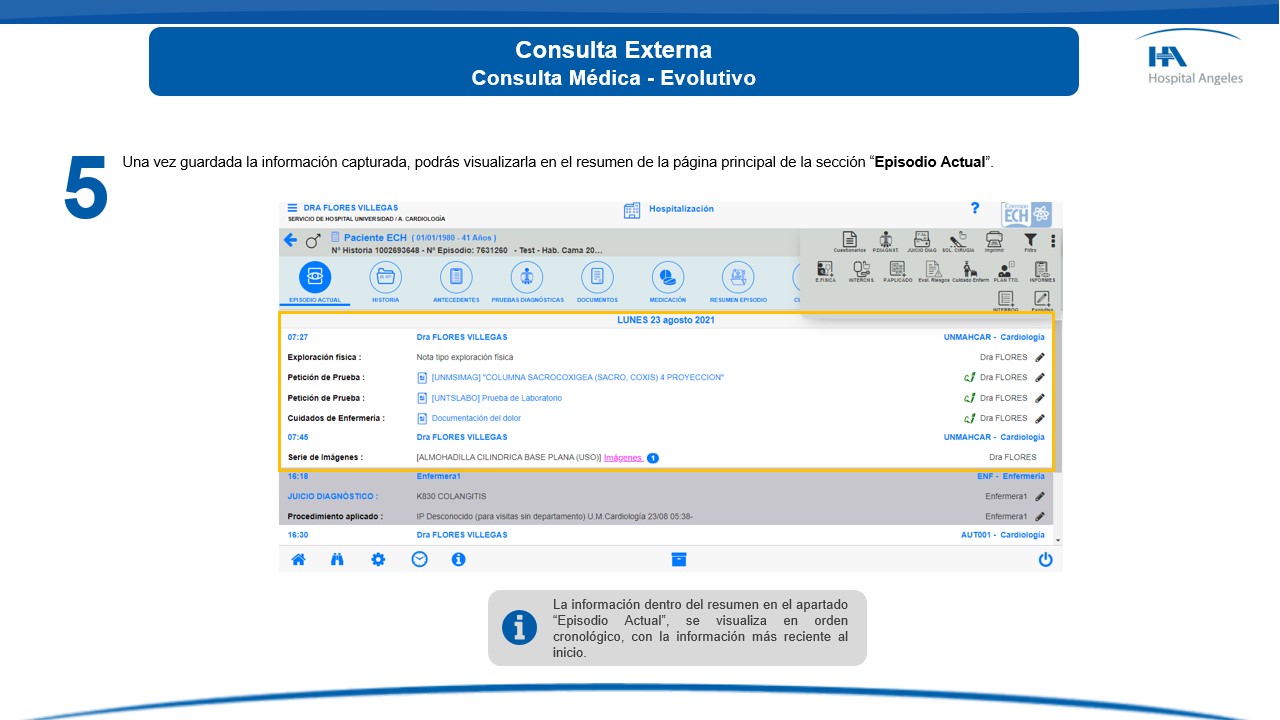Click the power button in bottom bar
Screen dimensions: 1280x720
click(1045, 560)
